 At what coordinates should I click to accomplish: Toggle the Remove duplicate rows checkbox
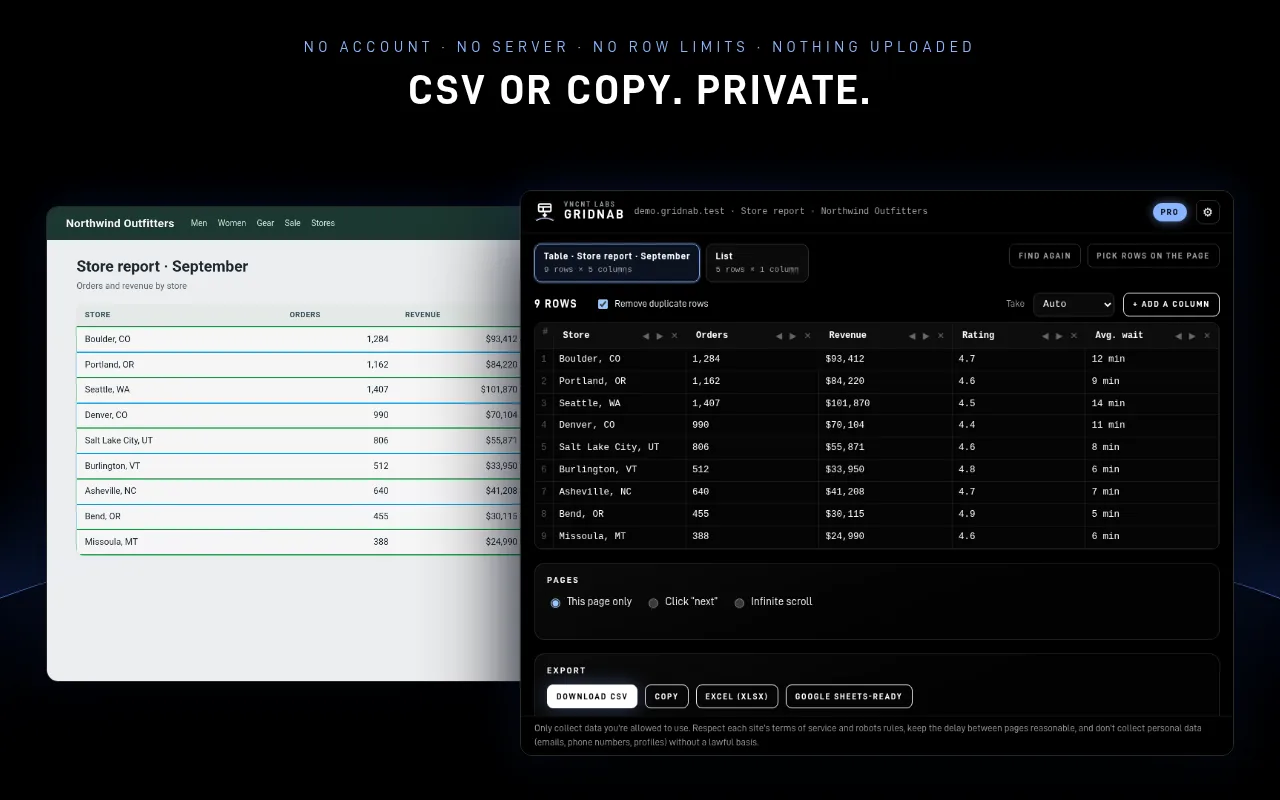[x=603, y=304]
